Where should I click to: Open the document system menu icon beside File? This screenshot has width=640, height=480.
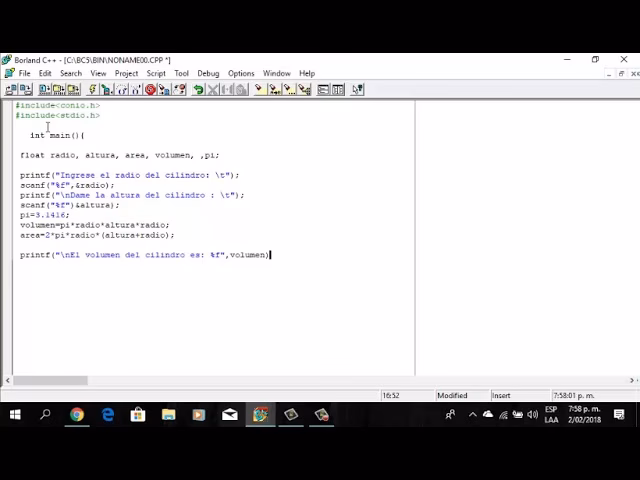(9, 73)
